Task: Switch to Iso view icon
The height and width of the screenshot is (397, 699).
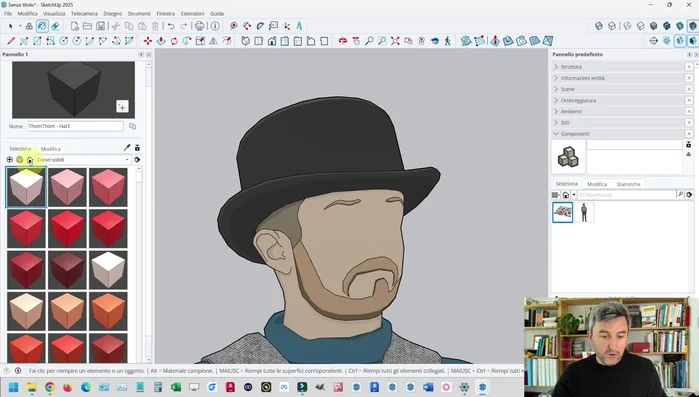Action: pyautogui.click(x=246, y=41)
